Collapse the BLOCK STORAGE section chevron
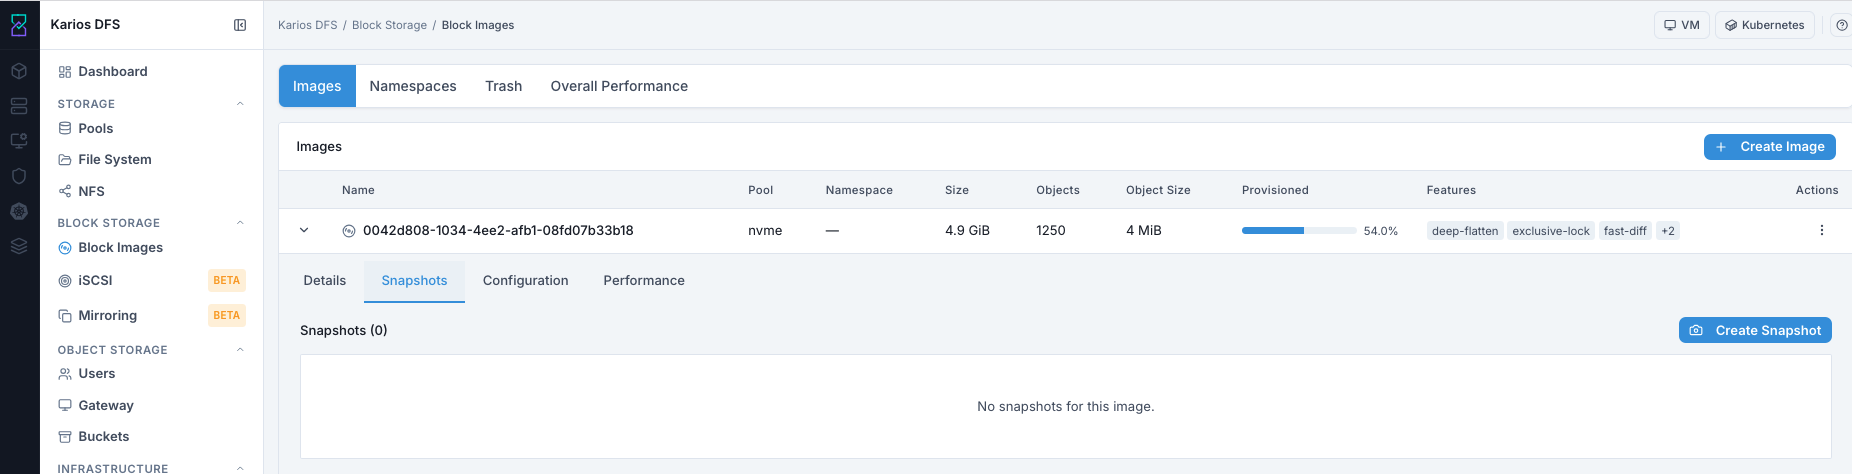Image resolution: width=1852 pixels, height=474 pixels. click(x=240, y=223)
